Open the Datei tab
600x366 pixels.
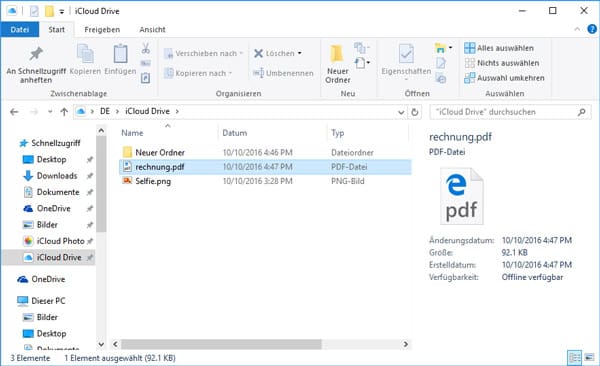click(x=20, y=29)
